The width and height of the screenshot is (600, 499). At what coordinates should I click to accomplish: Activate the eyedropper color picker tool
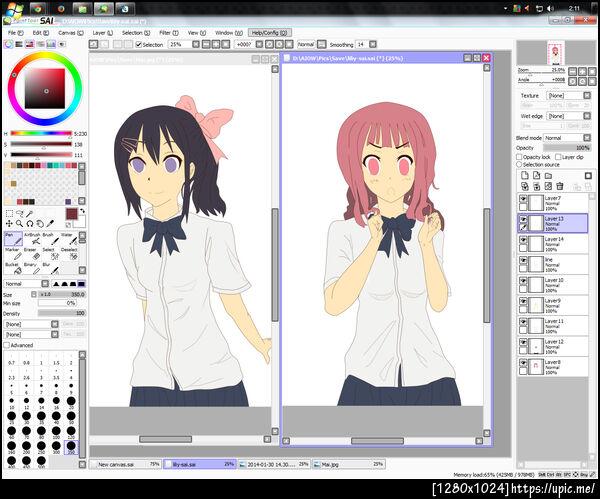pyautogui.click(x=50, y=223)
